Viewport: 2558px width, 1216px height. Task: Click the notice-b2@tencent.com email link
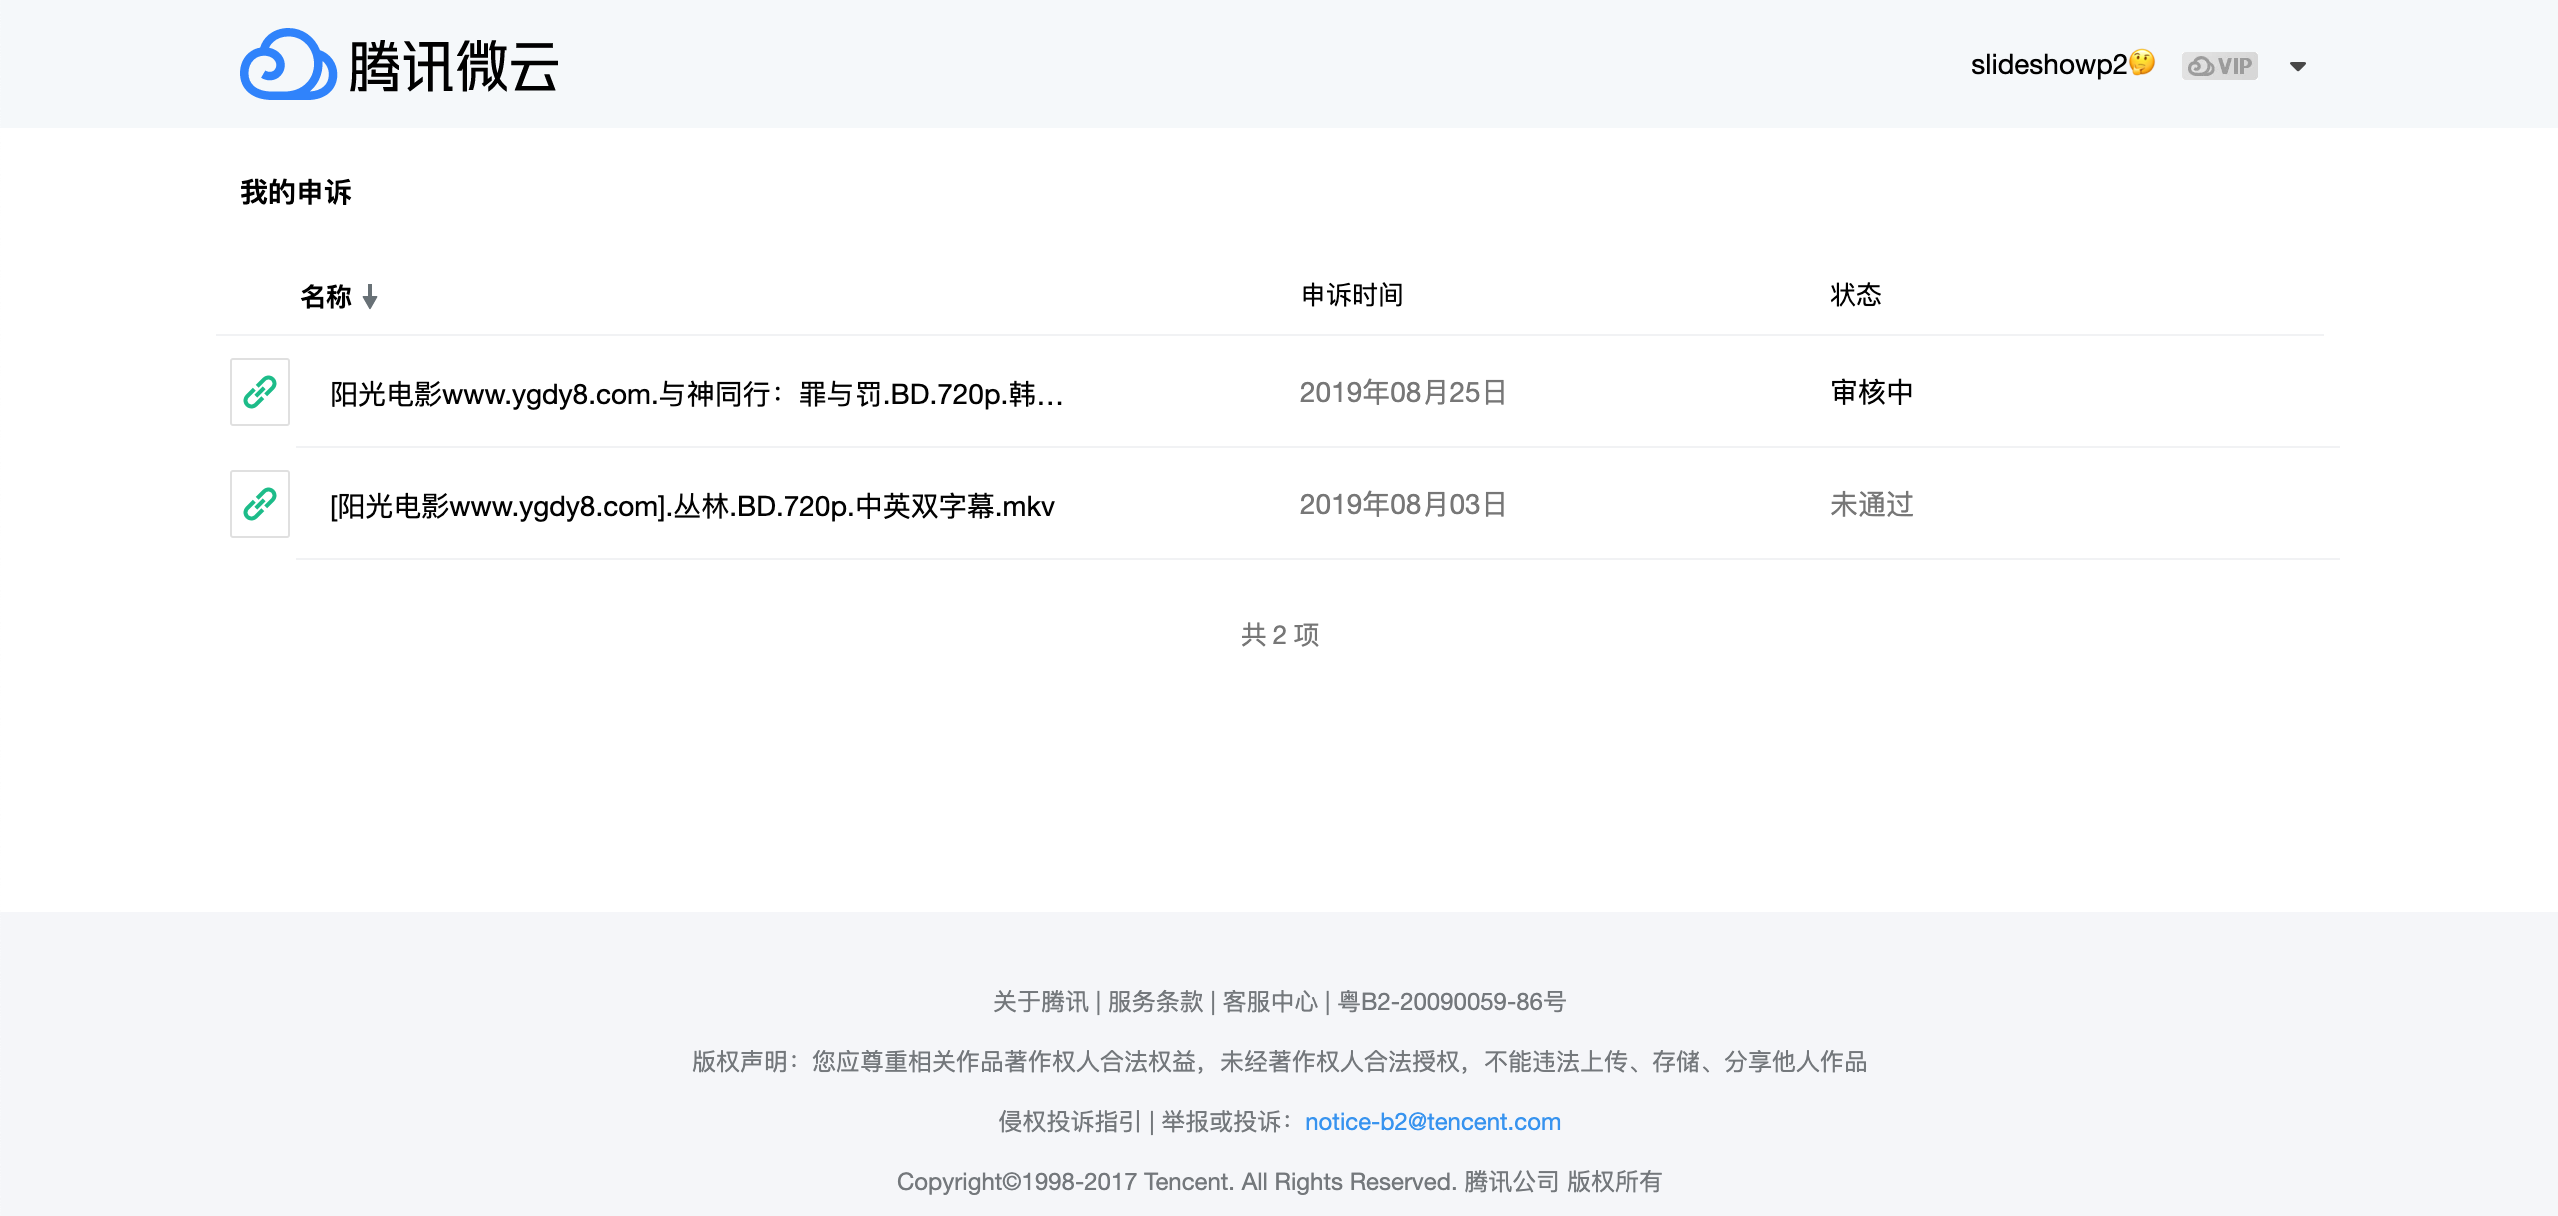(1432, 1122)
